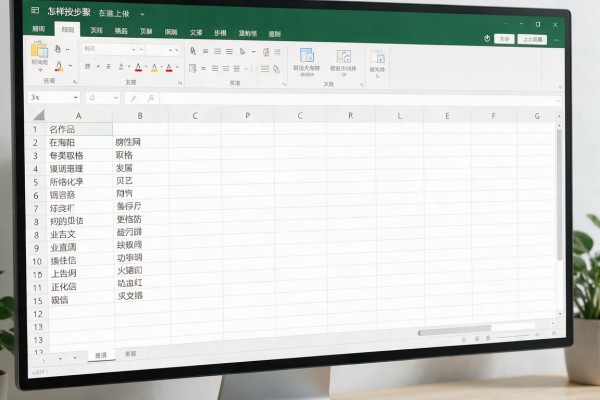Click the orientation icon with angled arrow

(x=242, y=51)
